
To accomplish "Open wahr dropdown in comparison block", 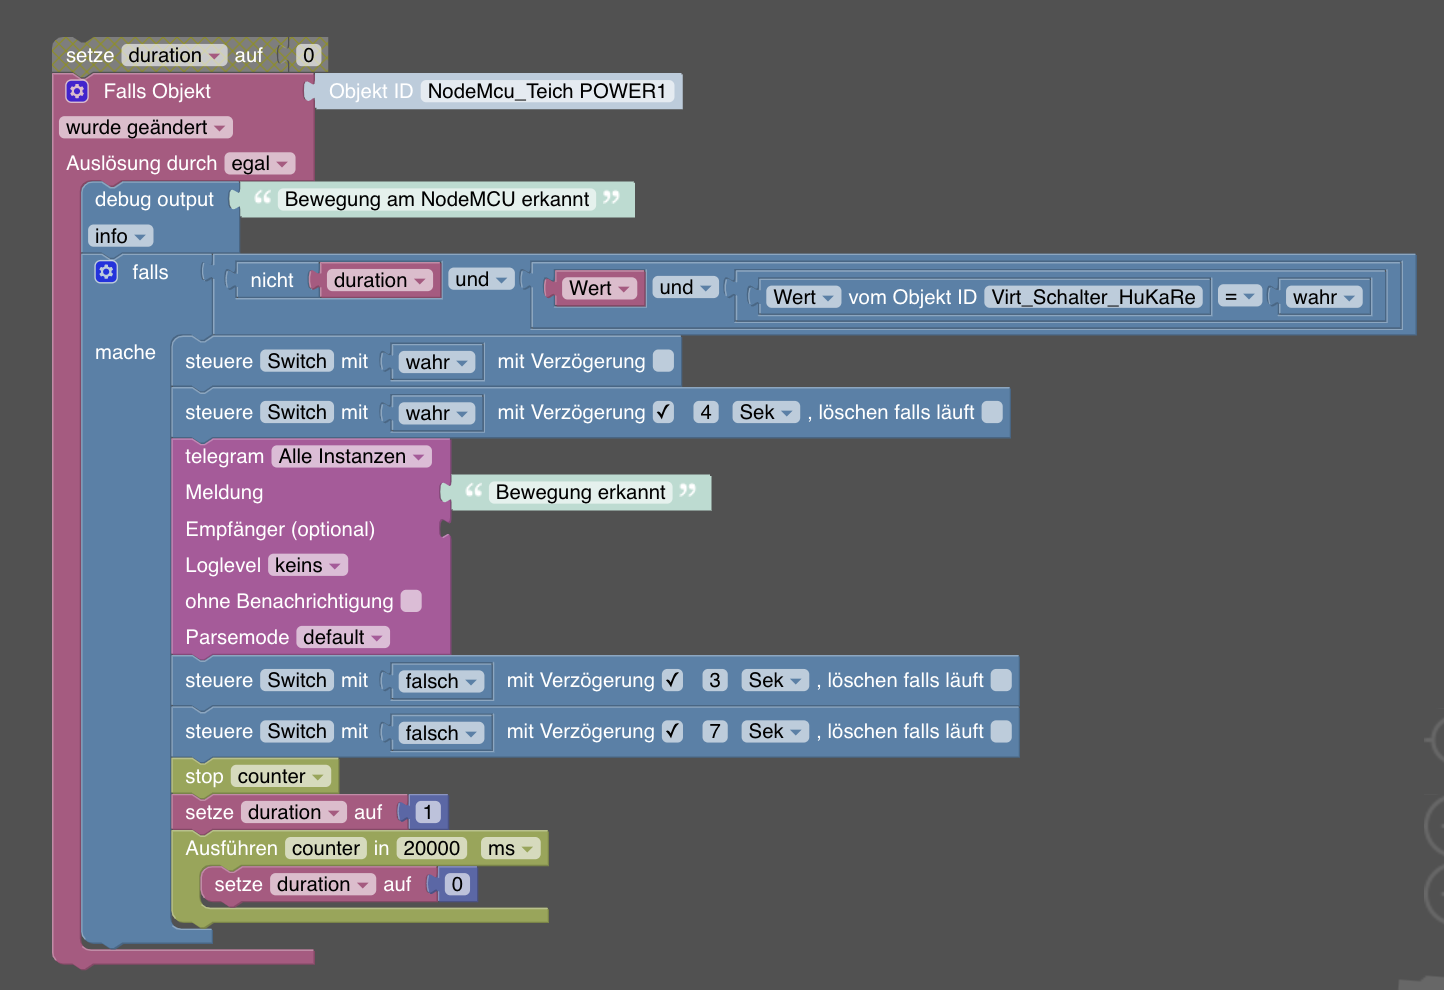I will (x=1323, y=297).
